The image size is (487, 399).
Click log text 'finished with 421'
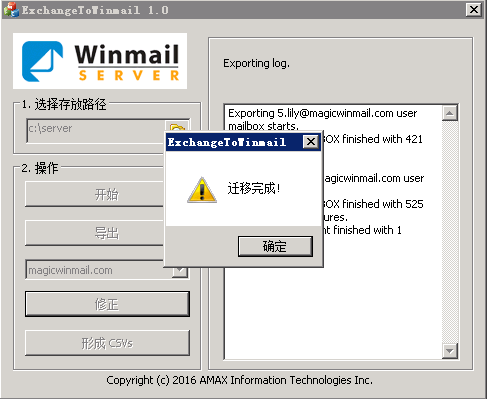tap(382, 139)
